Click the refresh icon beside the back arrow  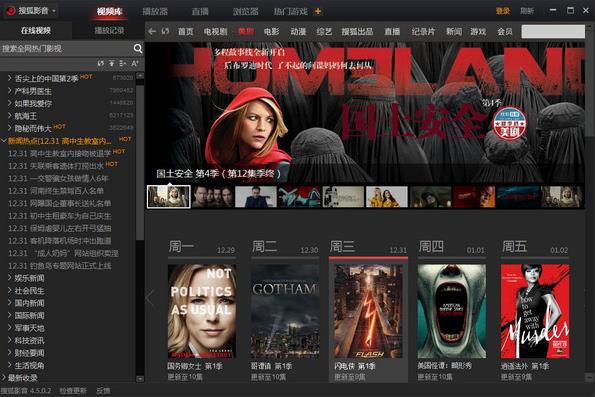pos(165,31)
